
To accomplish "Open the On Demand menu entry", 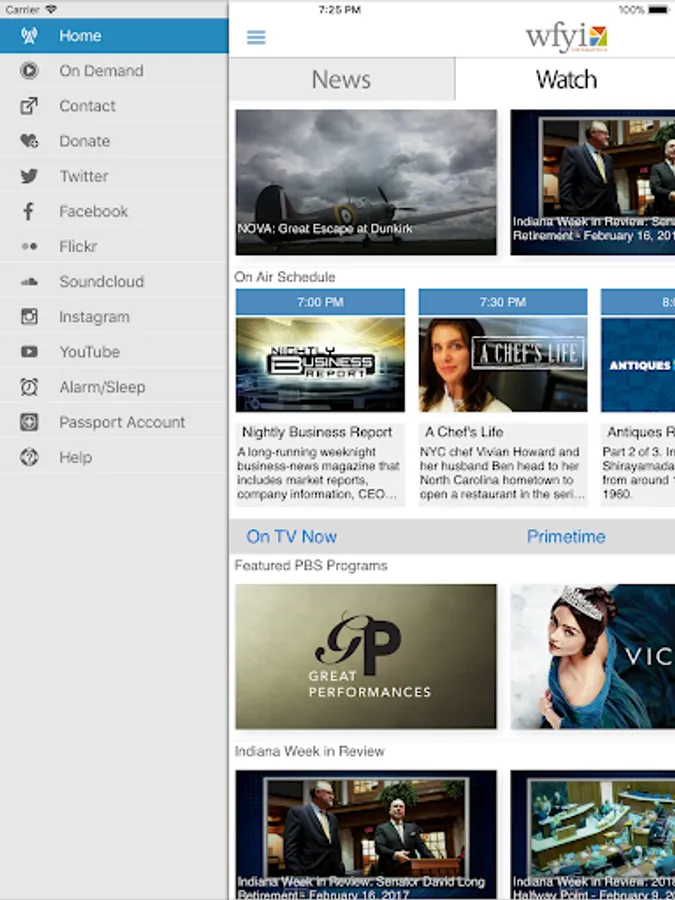I will click(114, 71).
